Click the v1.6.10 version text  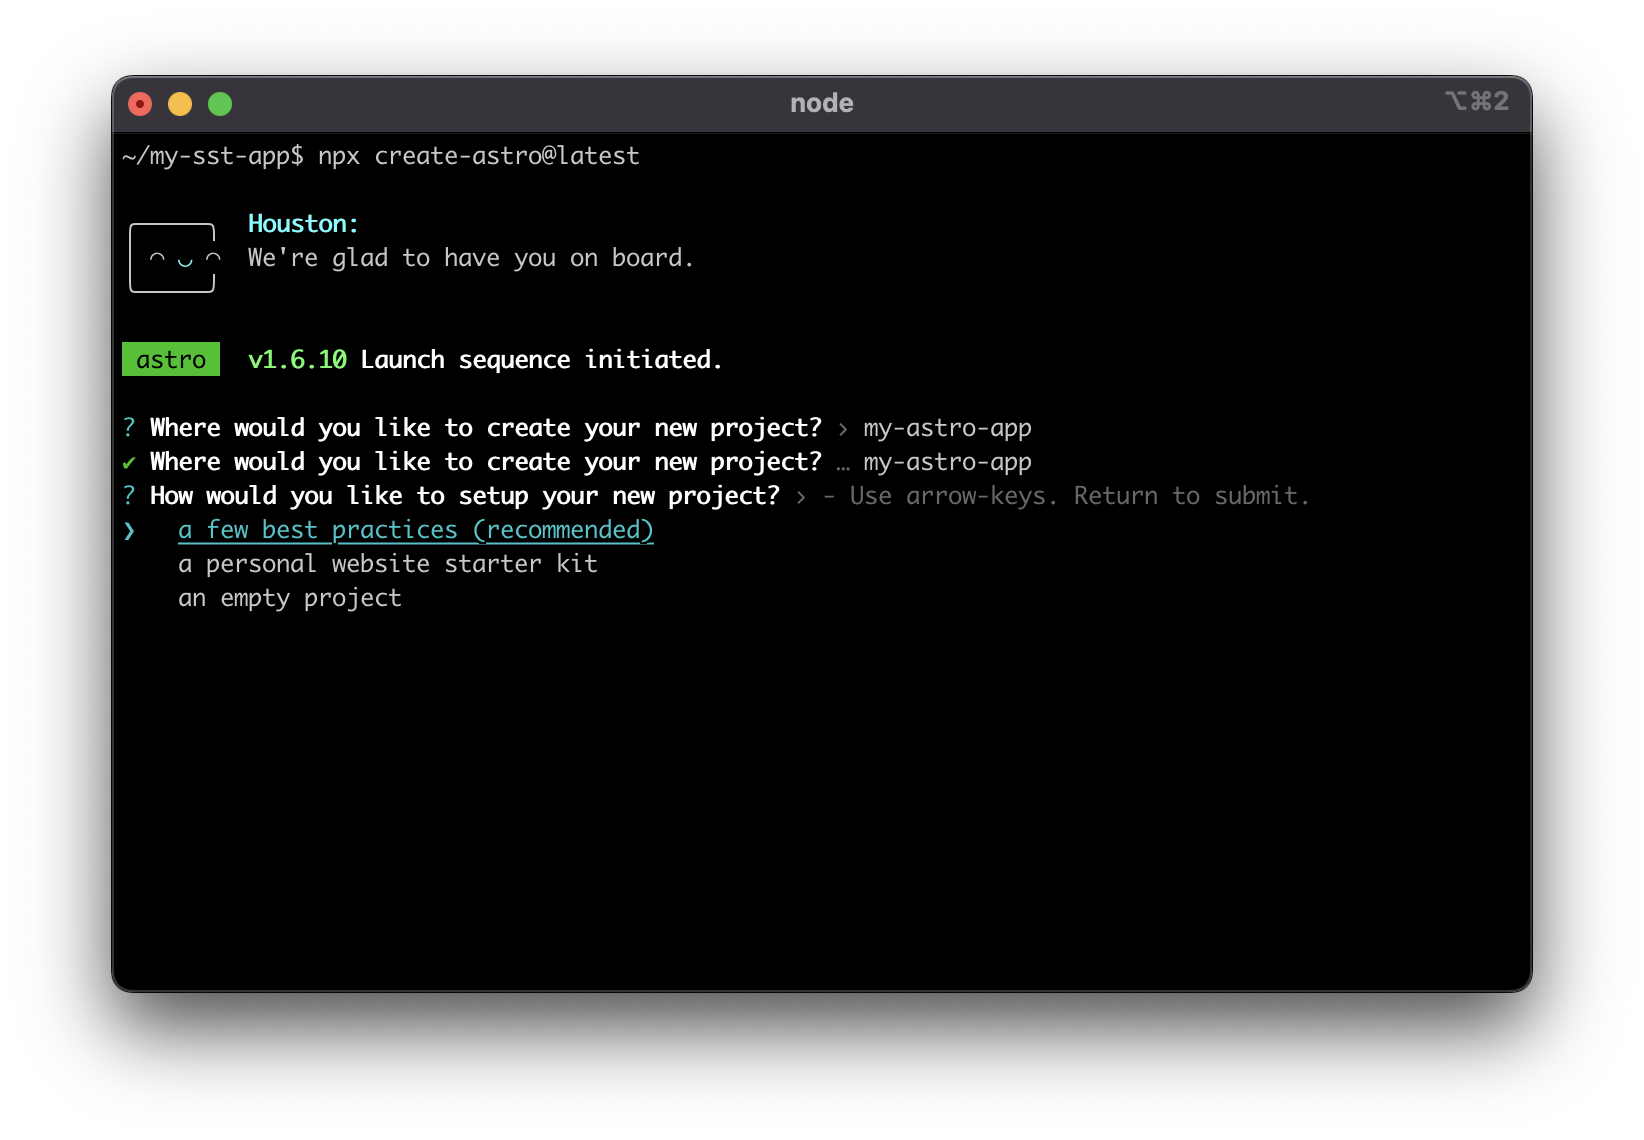[297, 360]
